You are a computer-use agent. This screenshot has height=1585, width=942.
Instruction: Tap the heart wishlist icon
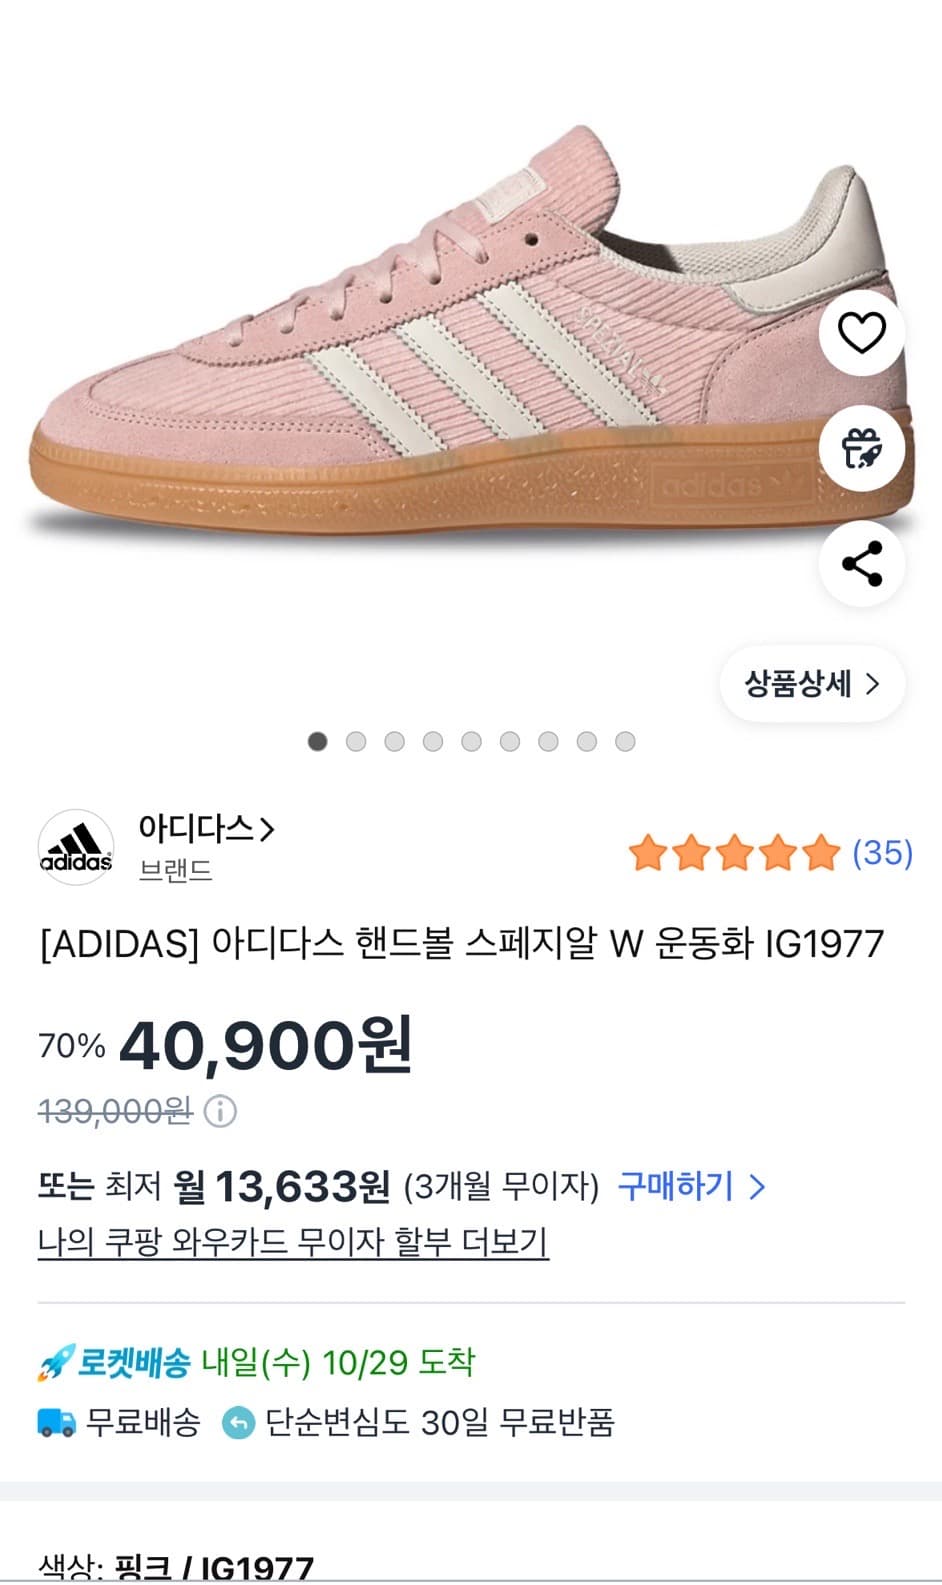pyautogui.click(x=861, y=333)
